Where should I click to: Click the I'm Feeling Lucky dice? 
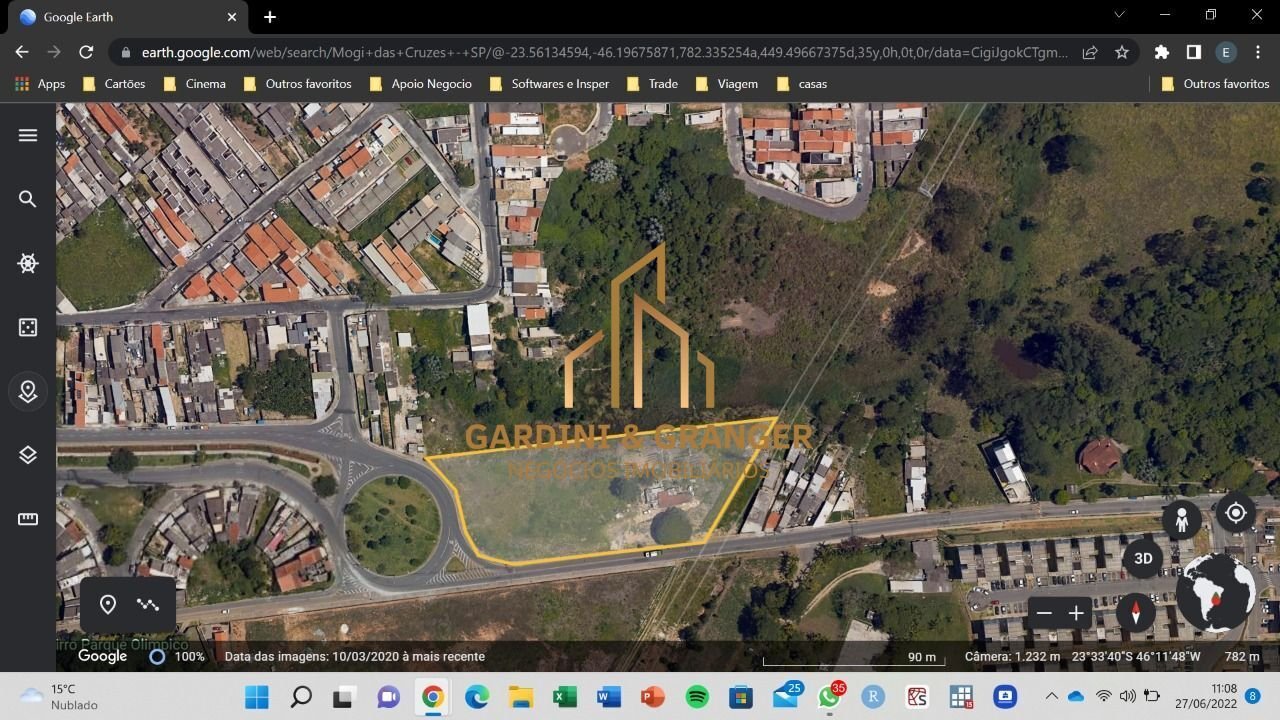pos(28,327)
